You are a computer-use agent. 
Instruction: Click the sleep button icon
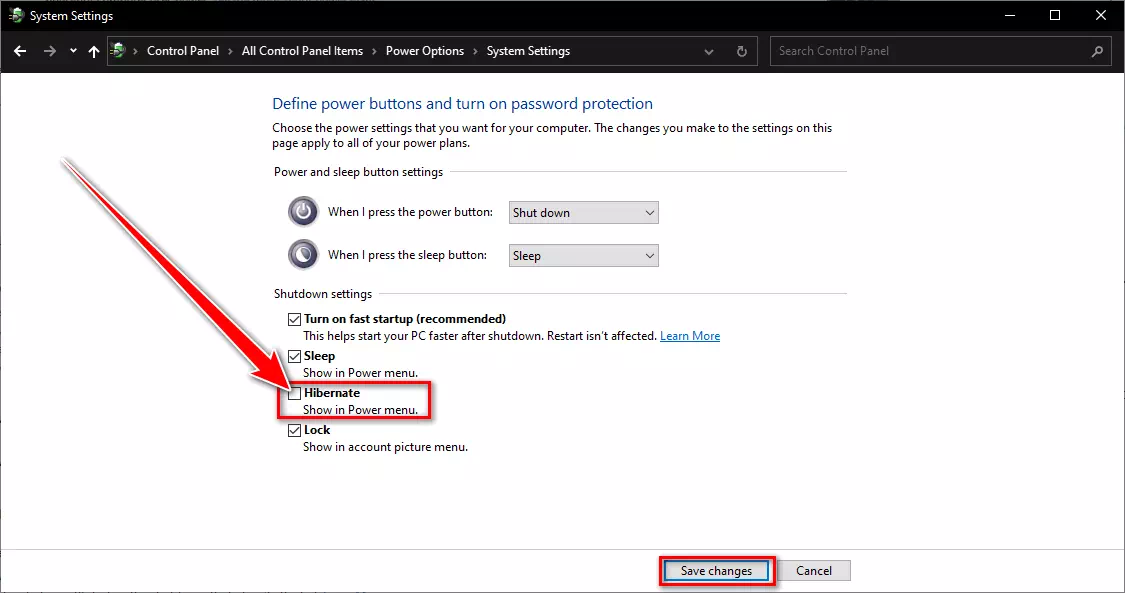click(303, 254)
